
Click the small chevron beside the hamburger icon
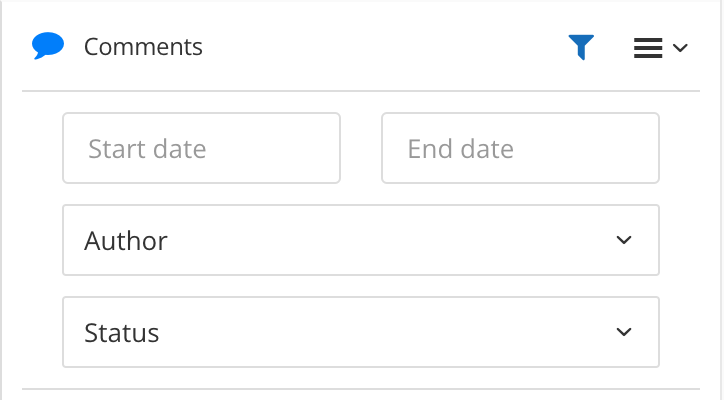click(680, 47)
